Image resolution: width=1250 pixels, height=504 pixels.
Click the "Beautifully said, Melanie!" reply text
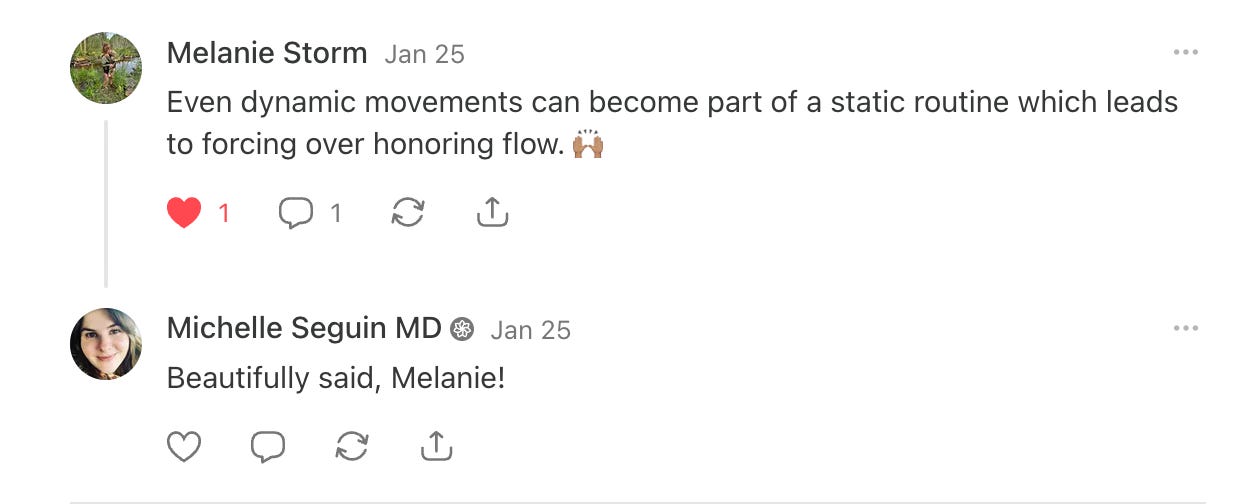336,378
